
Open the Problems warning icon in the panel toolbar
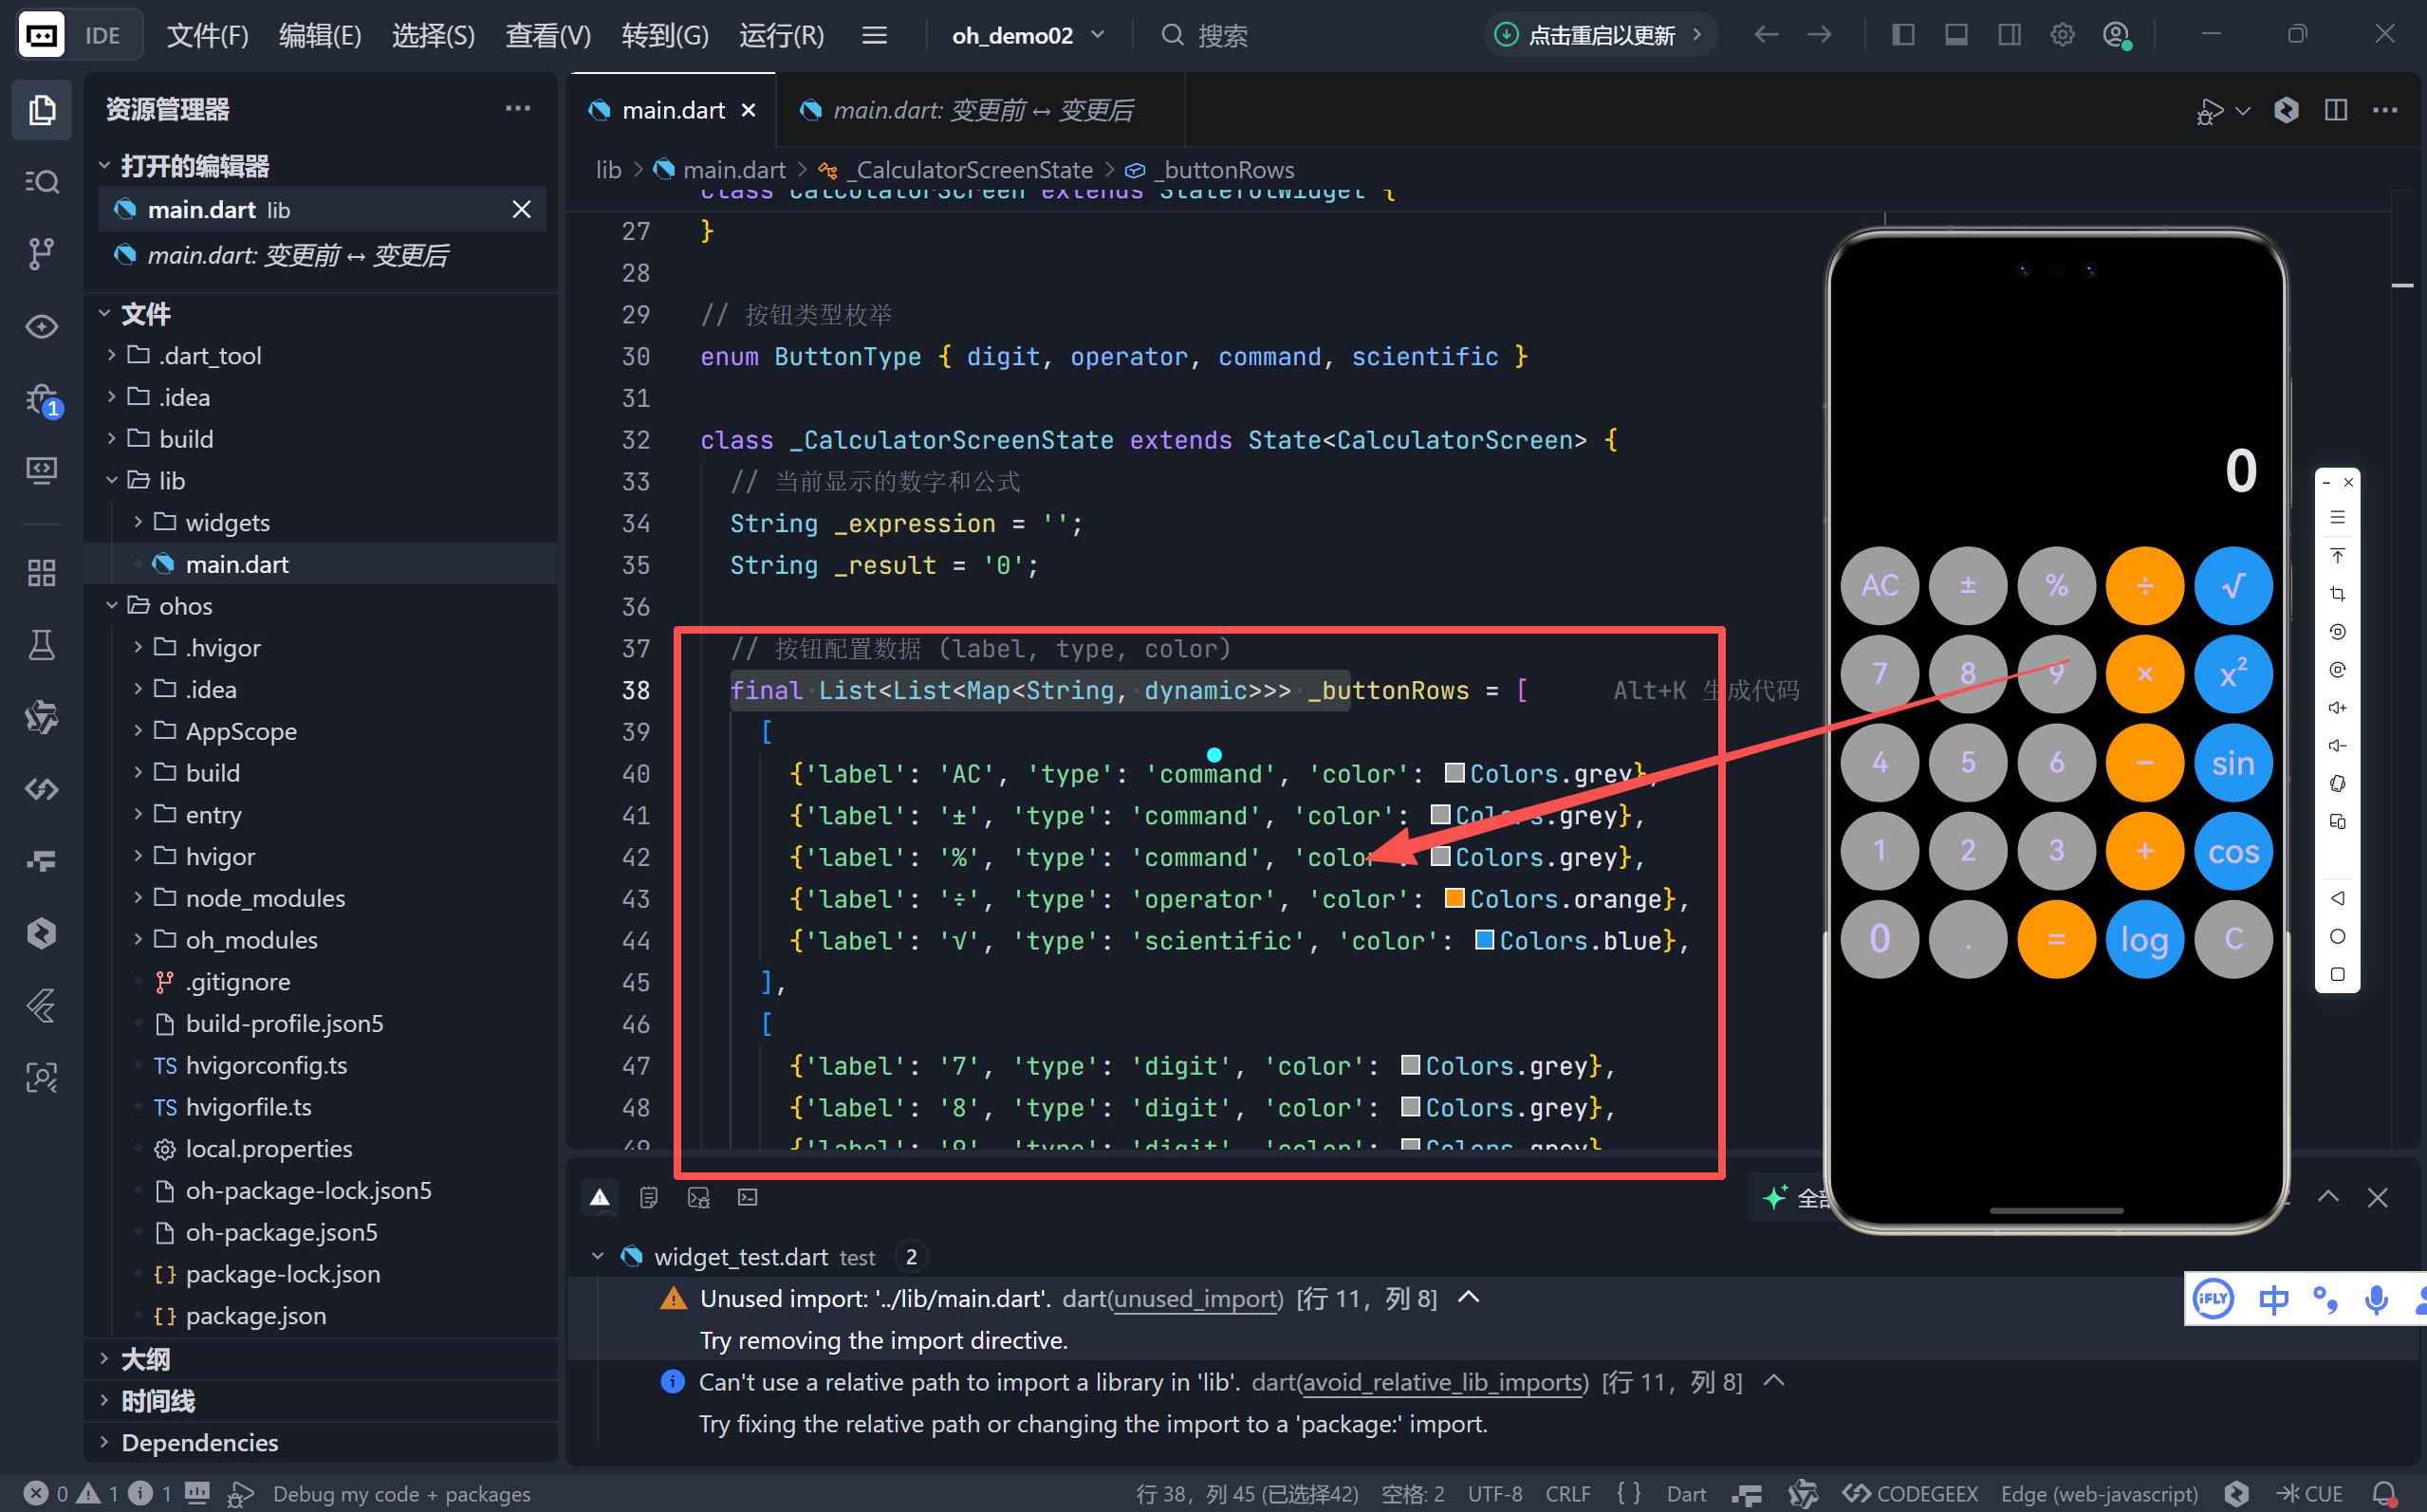pos(600,1197)
